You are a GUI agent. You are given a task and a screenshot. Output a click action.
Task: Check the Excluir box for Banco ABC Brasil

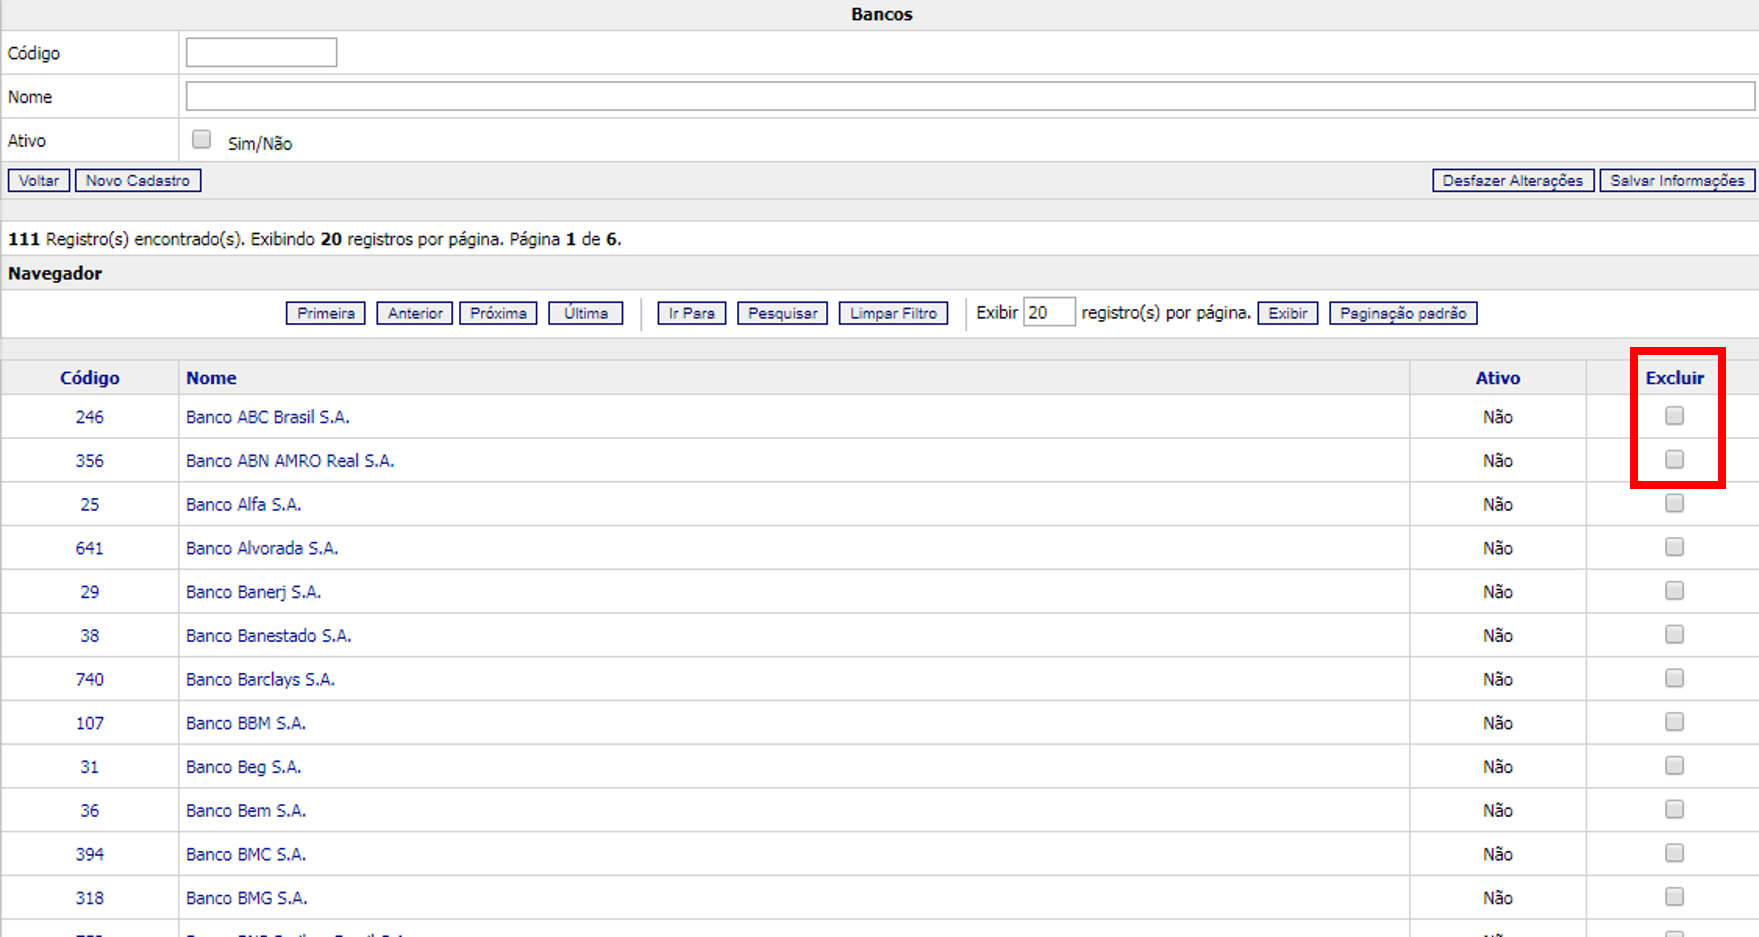tap(1674, 416)
